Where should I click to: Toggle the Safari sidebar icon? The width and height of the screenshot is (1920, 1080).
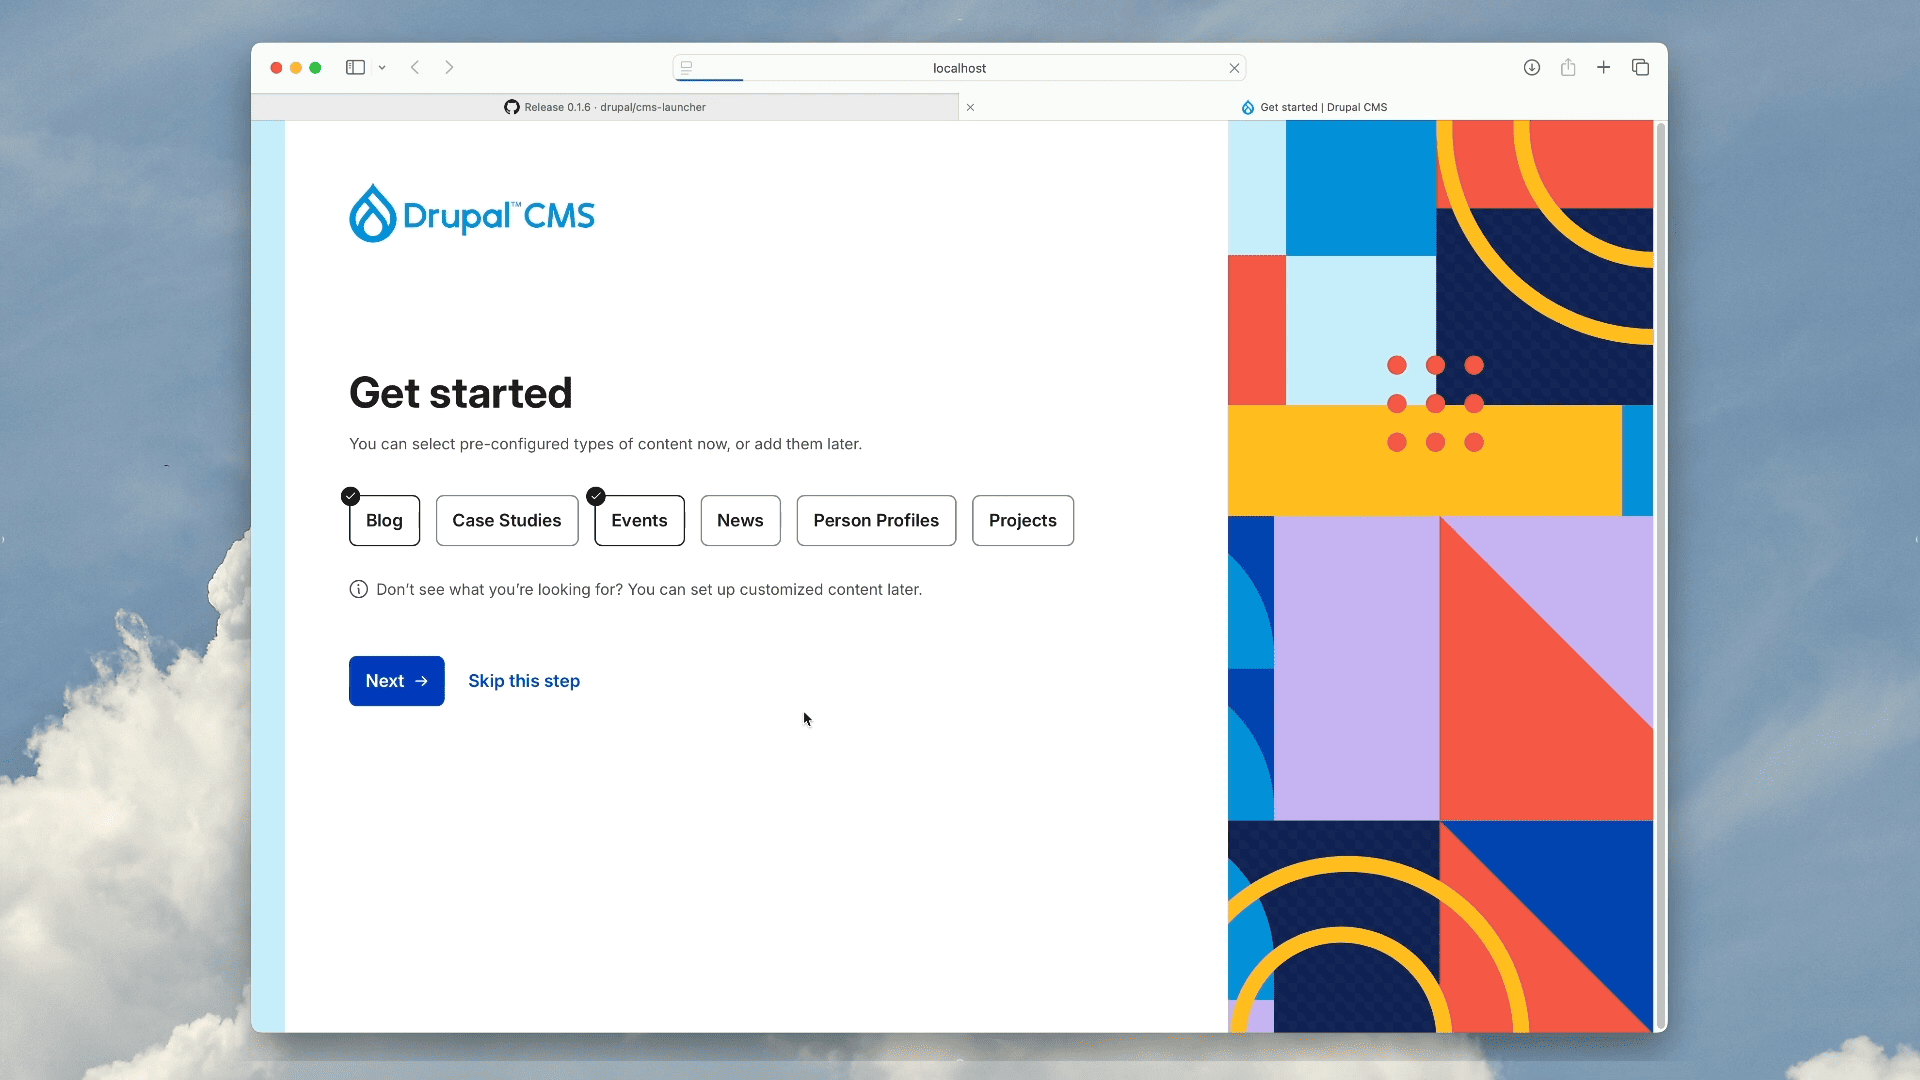(x=353, y=67)
